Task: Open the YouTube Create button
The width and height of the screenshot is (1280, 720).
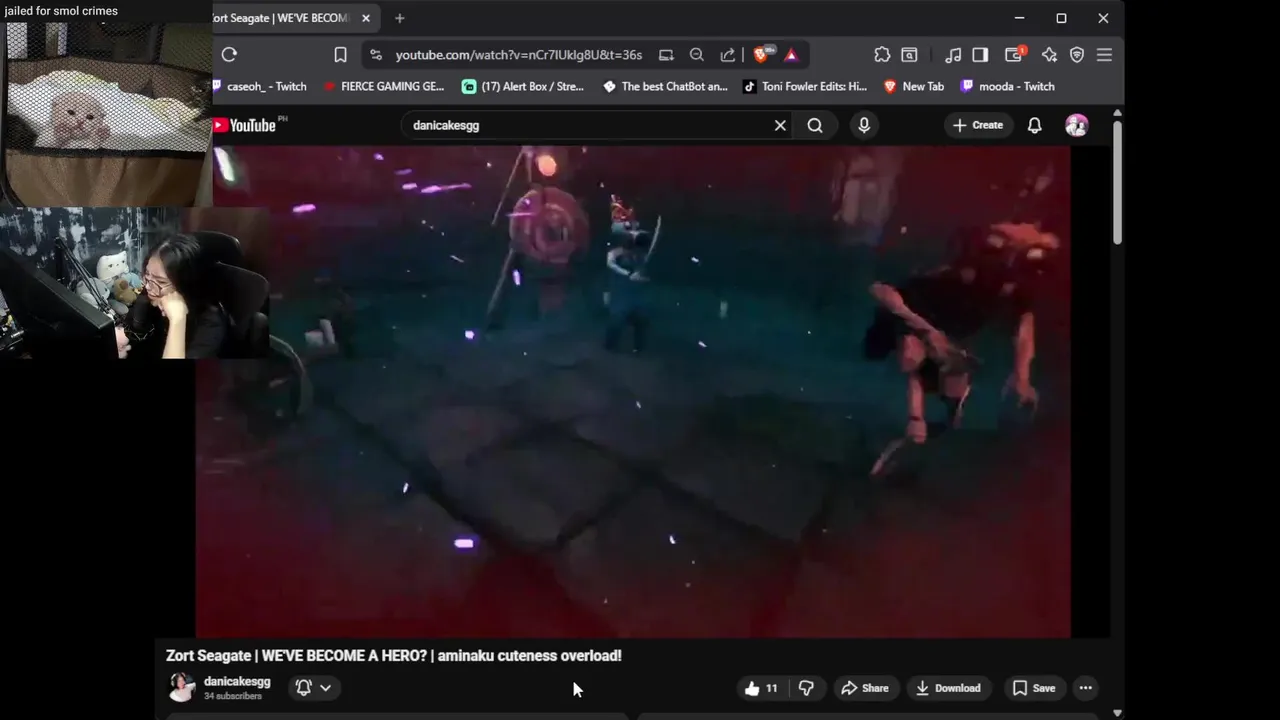Action: tap(978, 125)
